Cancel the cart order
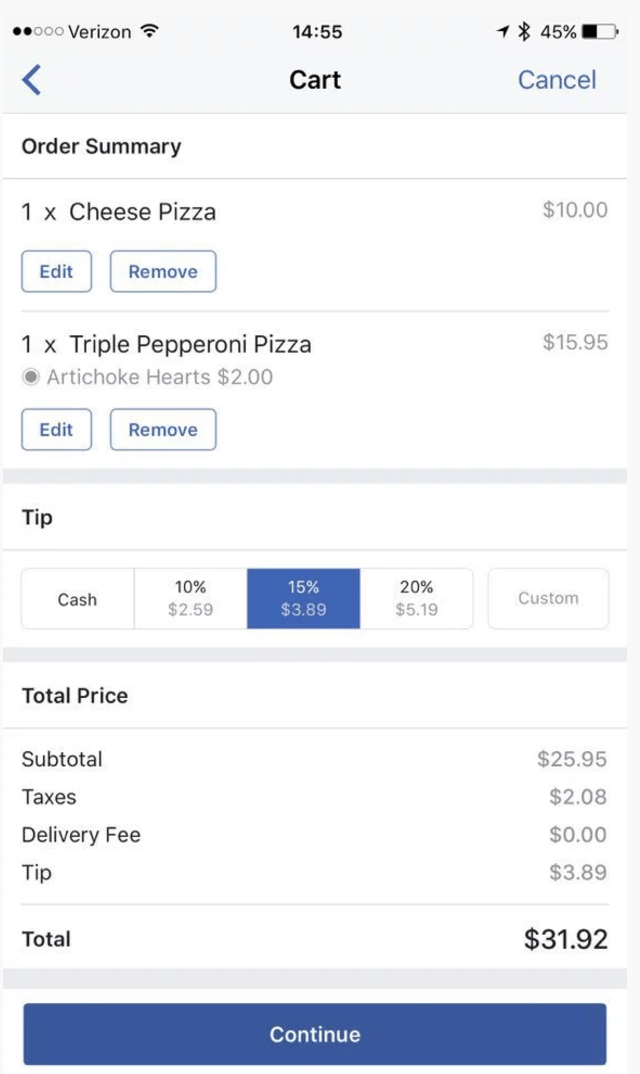Viewport: 640px width, 1074px height. [x=556, y=80]
